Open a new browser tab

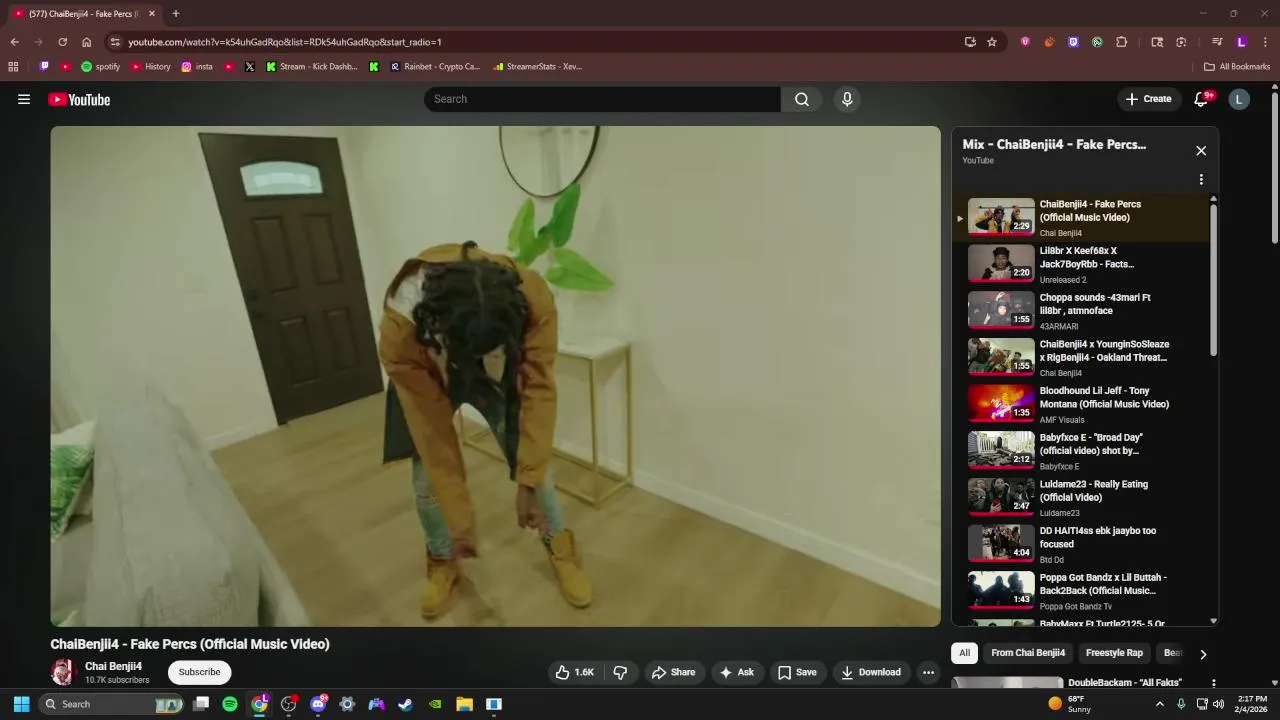click(175, 13)
